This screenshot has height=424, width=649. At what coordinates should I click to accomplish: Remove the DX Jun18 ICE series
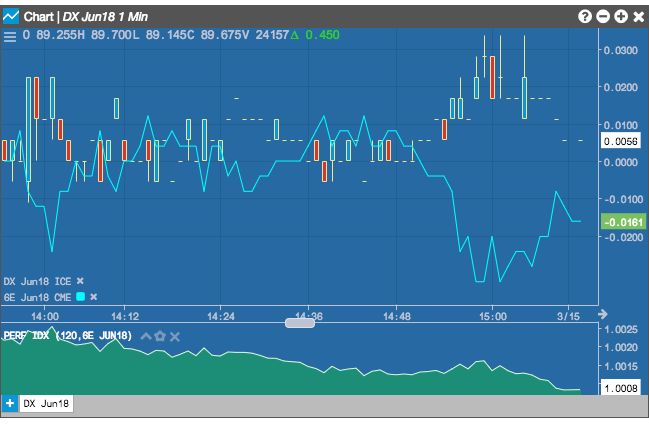pos(80,281)
